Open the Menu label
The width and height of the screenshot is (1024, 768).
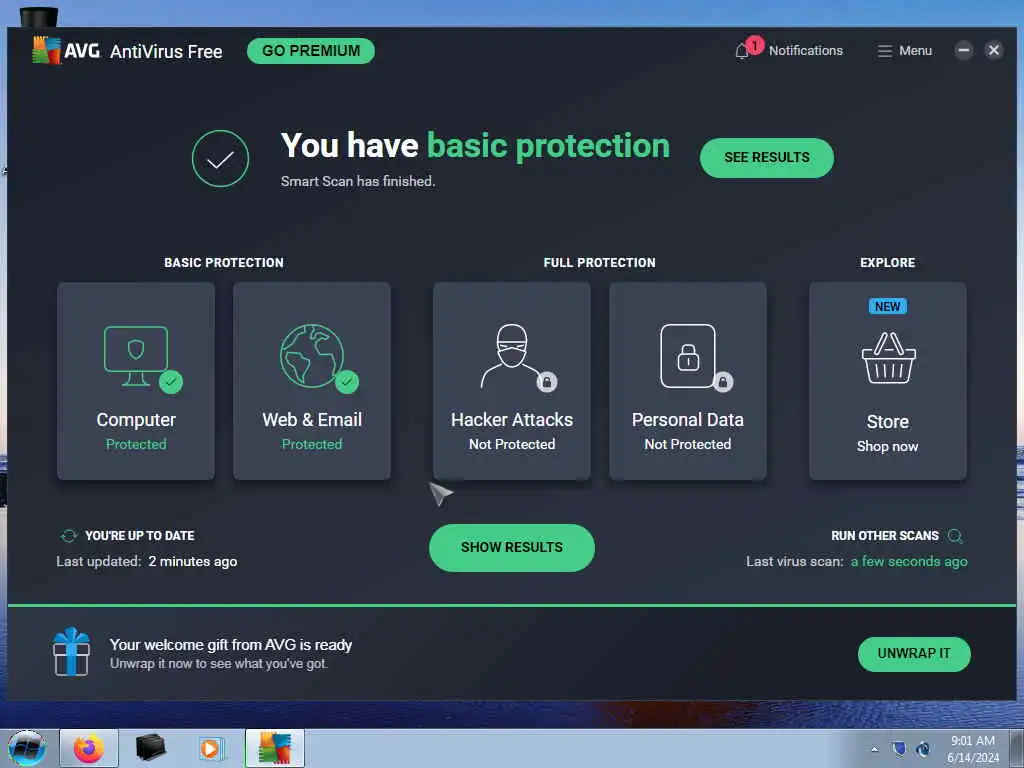pos(915,51)
